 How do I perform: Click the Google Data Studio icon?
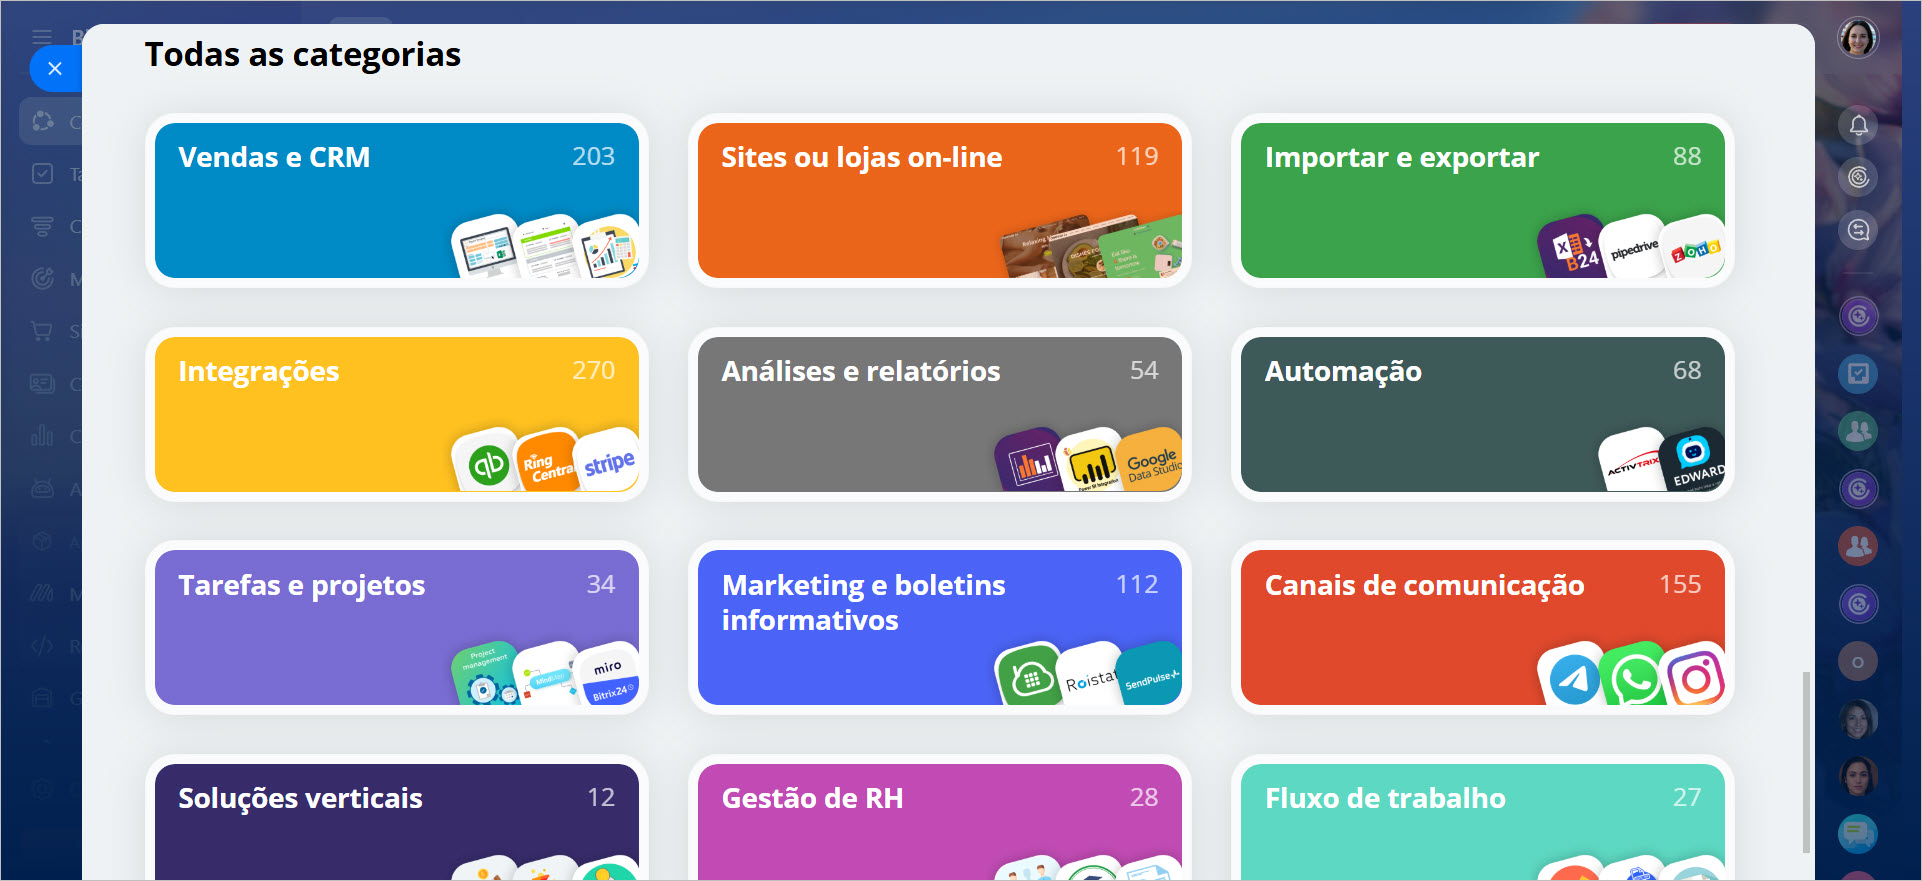[1151, 462]
